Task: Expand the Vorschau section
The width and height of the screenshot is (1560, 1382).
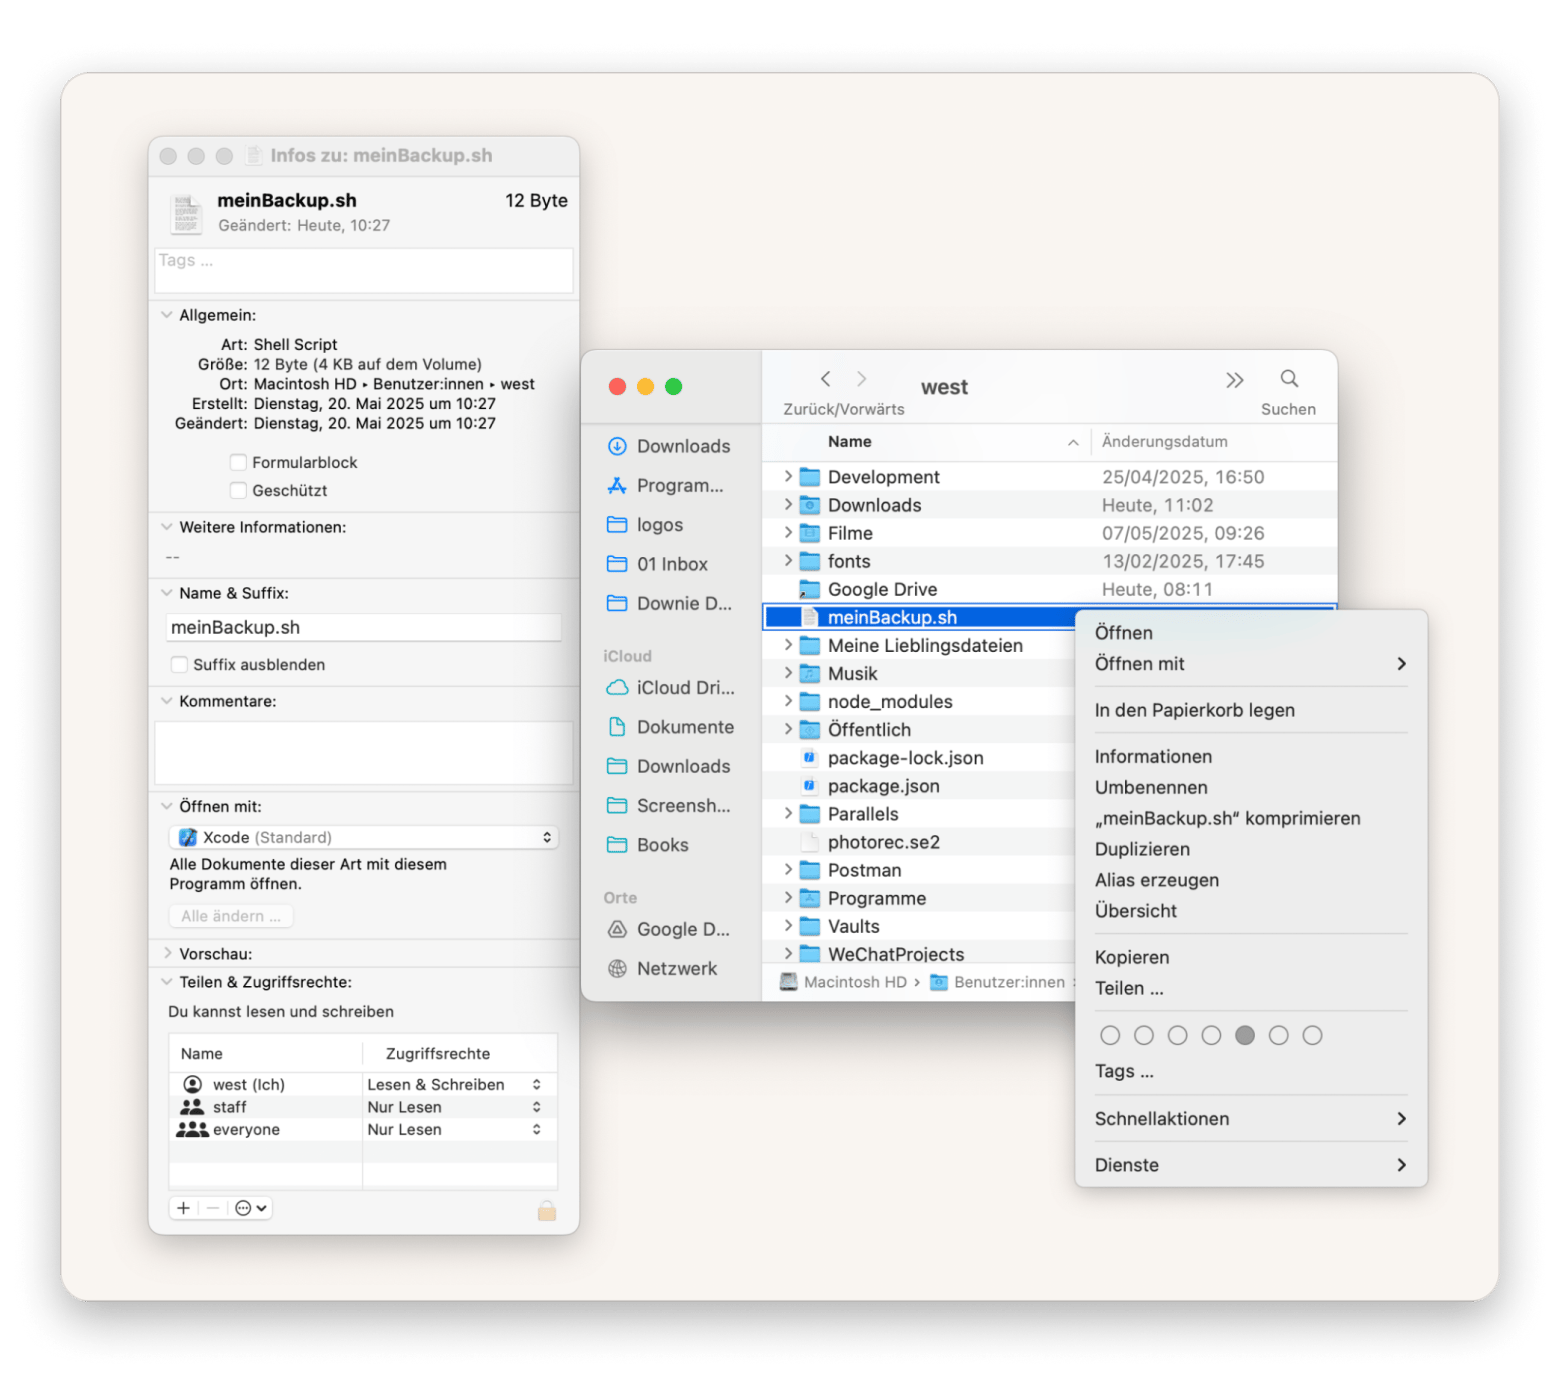Action: pyautogui.click(x=167, y=954)
